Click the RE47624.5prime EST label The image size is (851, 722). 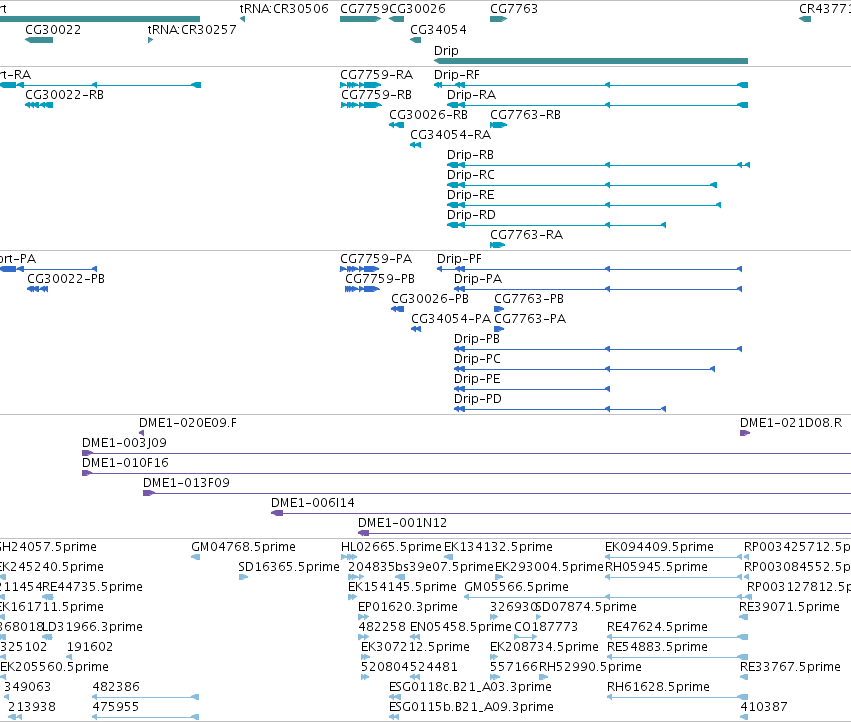tap(657, 627)
